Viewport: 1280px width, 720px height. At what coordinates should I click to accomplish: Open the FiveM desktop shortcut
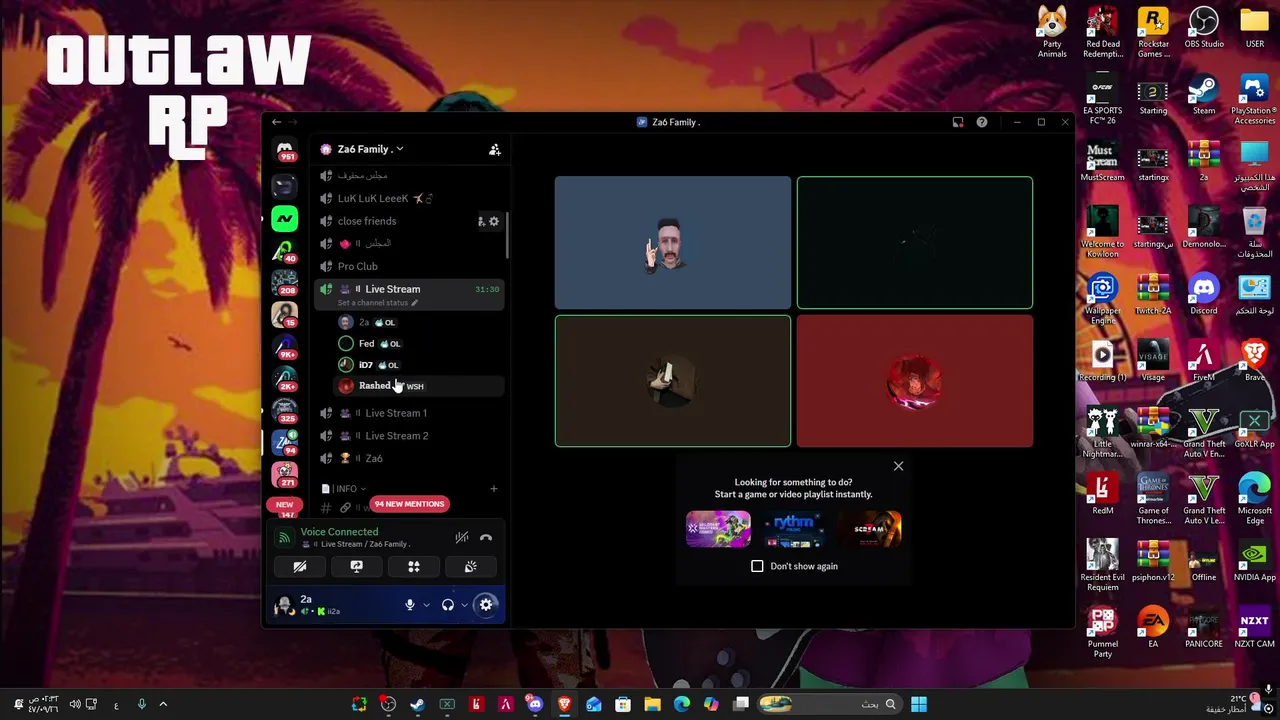1204,362
